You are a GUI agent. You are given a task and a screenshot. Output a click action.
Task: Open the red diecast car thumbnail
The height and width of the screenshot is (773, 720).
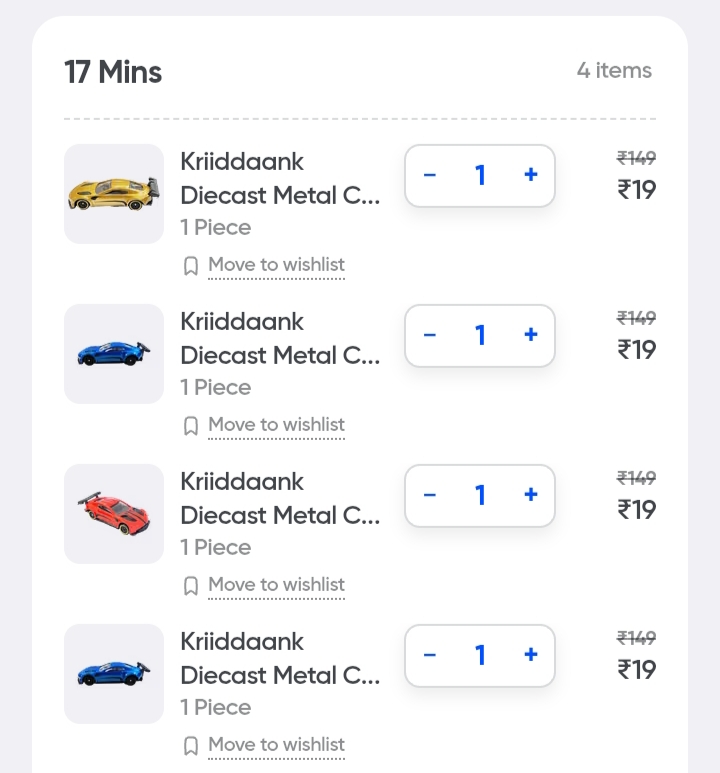click(x=114, y=513)
